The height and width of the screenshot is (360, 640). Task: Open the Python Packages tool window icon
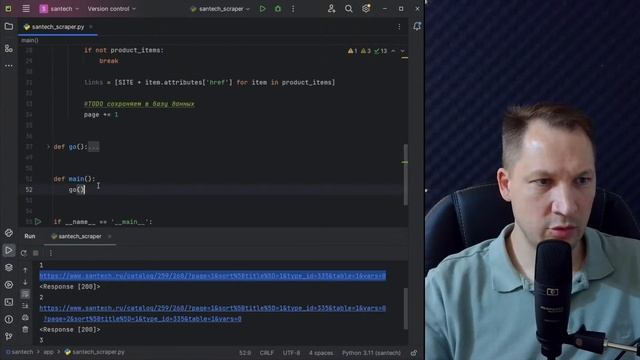pos(9,233)
